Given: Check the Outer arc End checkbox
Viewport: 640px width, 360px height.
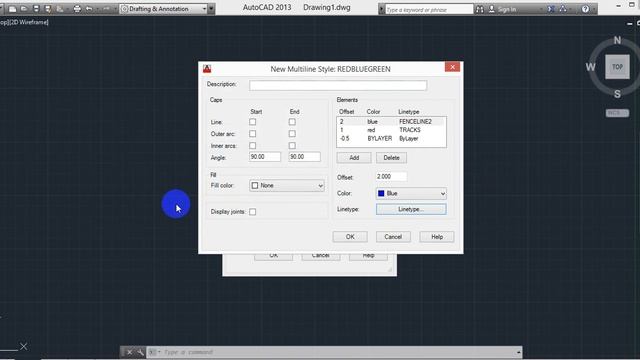Looking at the screenshot, I should tap(292, 134).
